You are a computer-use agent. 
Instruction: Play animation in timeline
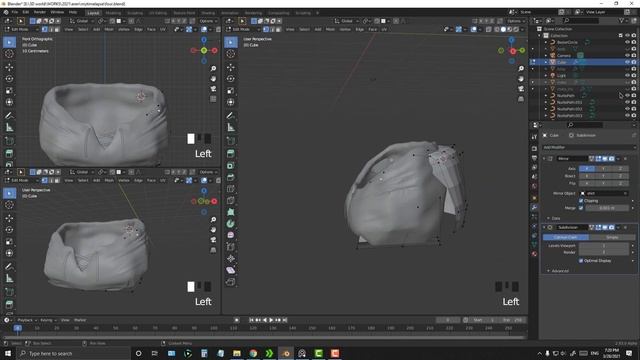271,320
